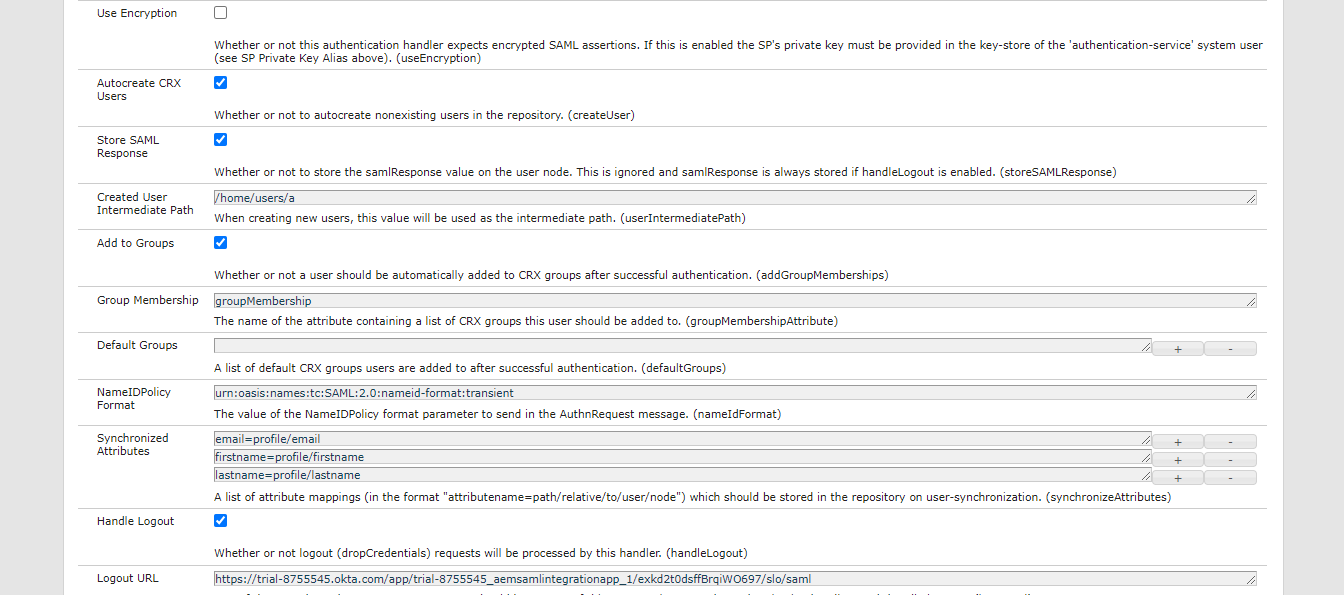The image size is (1344, 595).
Task: Select the Logout URL field
Action: click(600, 578)
